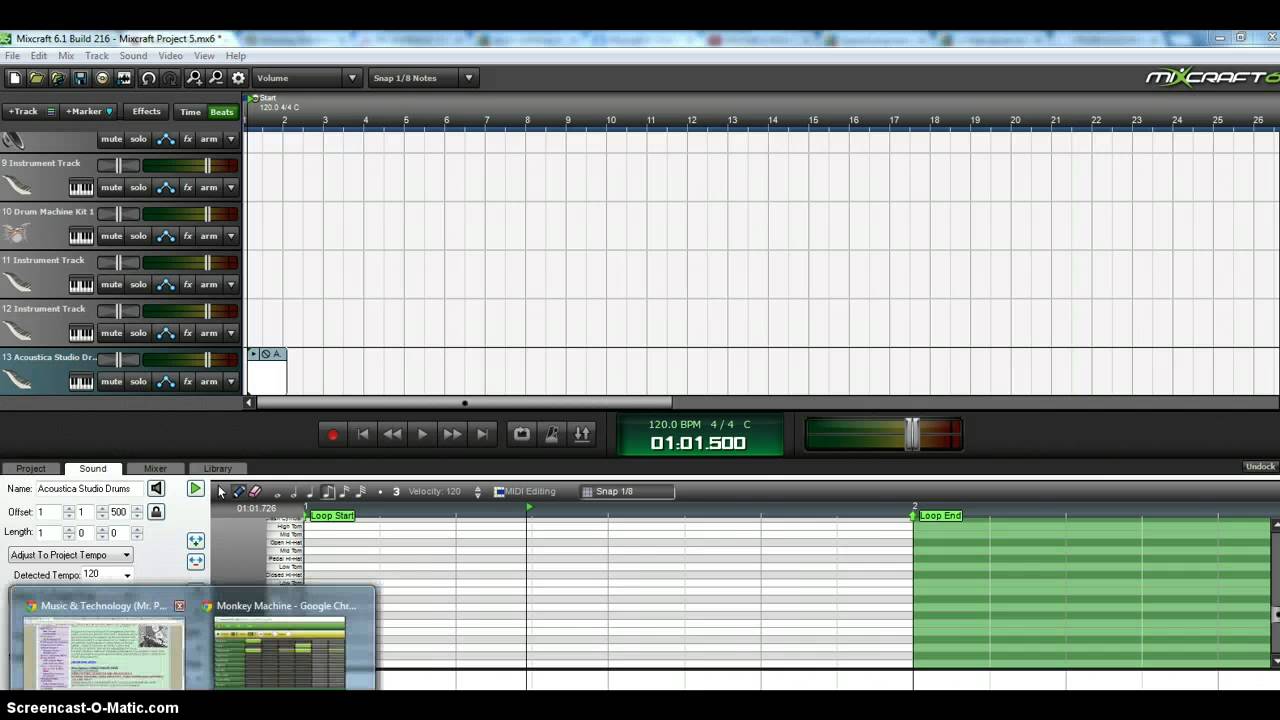The height and width of the screenshot is (720, 1280).
Task: Create a new project with toolbar icon
Action: click(14, 78)
